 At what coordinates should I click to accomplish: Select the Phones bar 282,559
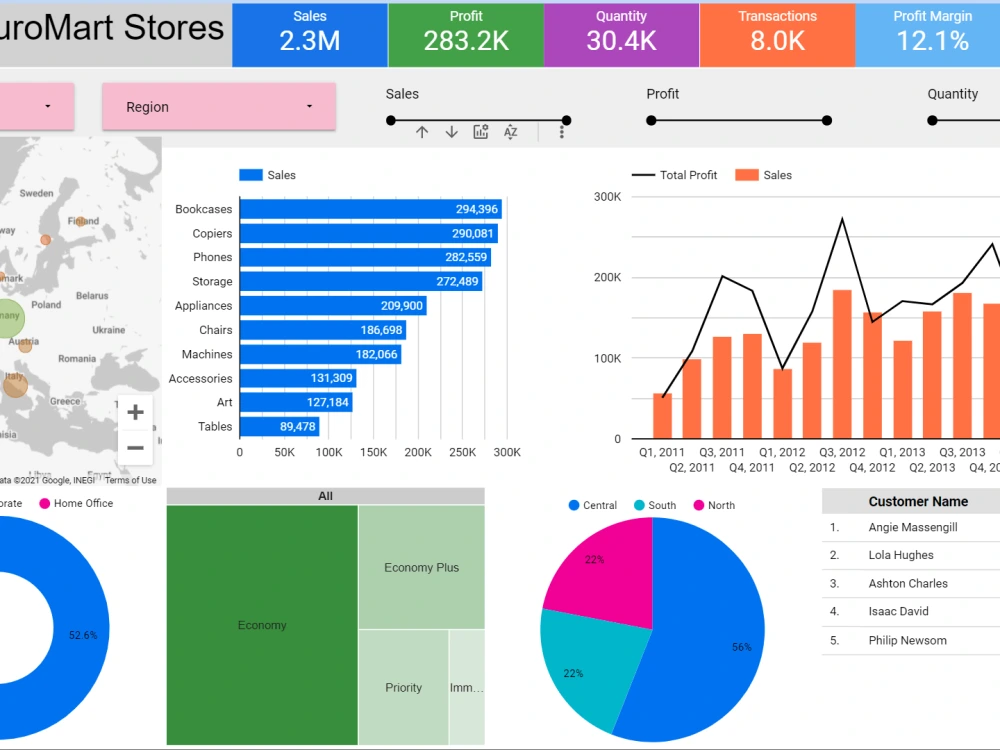click(365, 257)
